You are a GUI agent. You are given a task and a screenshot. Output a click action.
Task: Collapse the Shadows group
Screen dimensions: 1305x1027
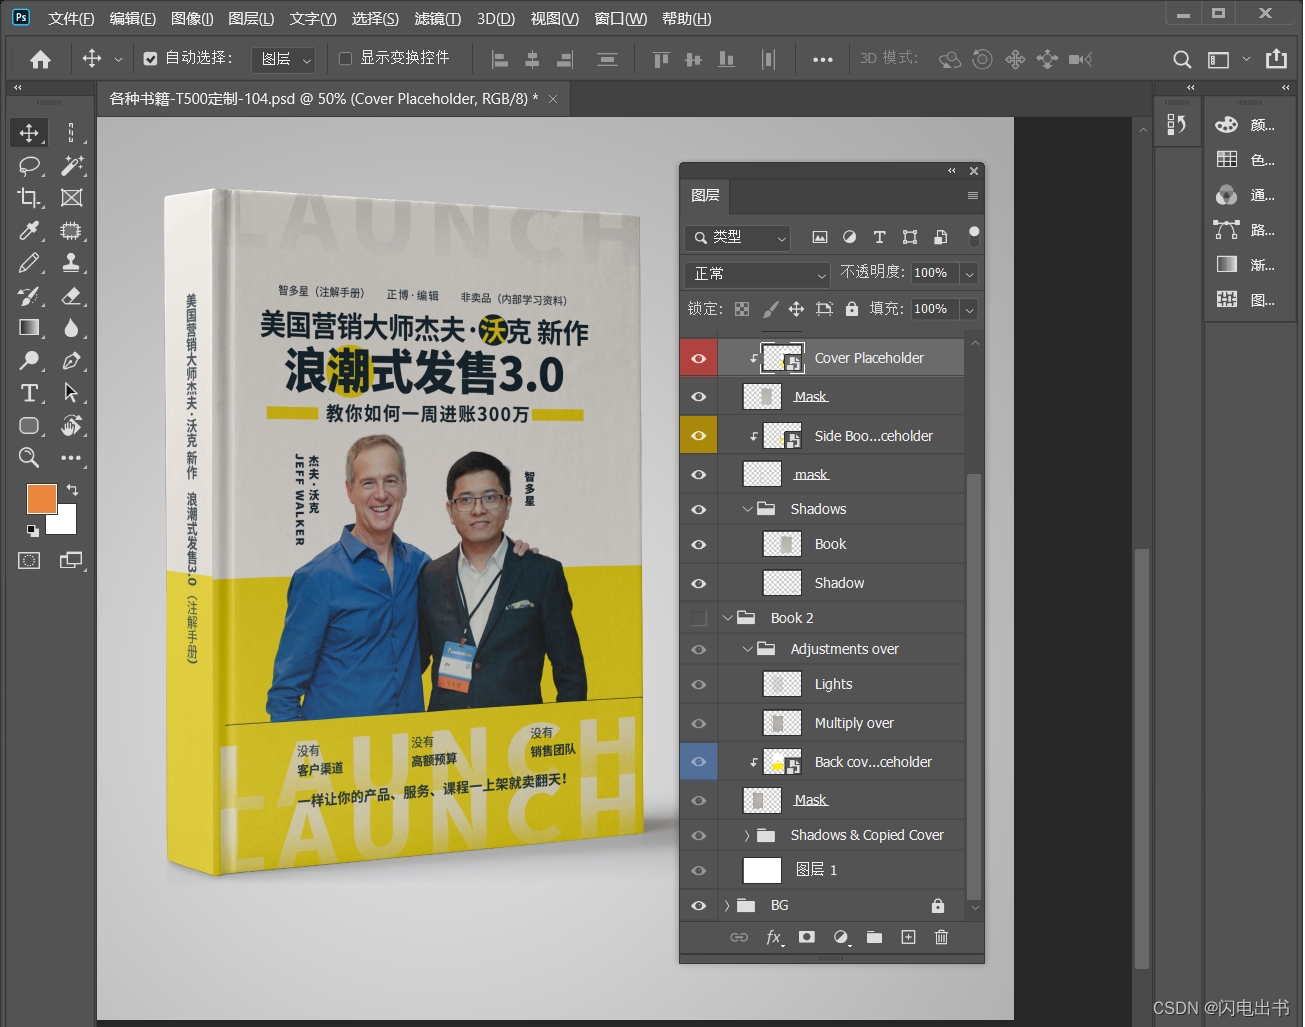click(x=747, y=509)
